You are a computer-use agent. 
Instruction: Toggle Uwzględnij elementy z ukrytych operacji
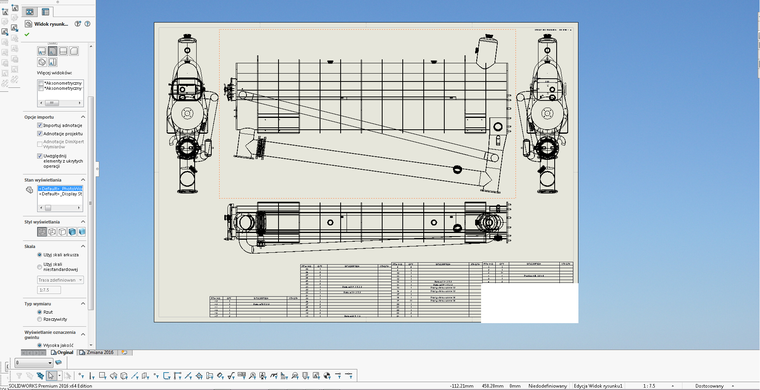[40, 156]
